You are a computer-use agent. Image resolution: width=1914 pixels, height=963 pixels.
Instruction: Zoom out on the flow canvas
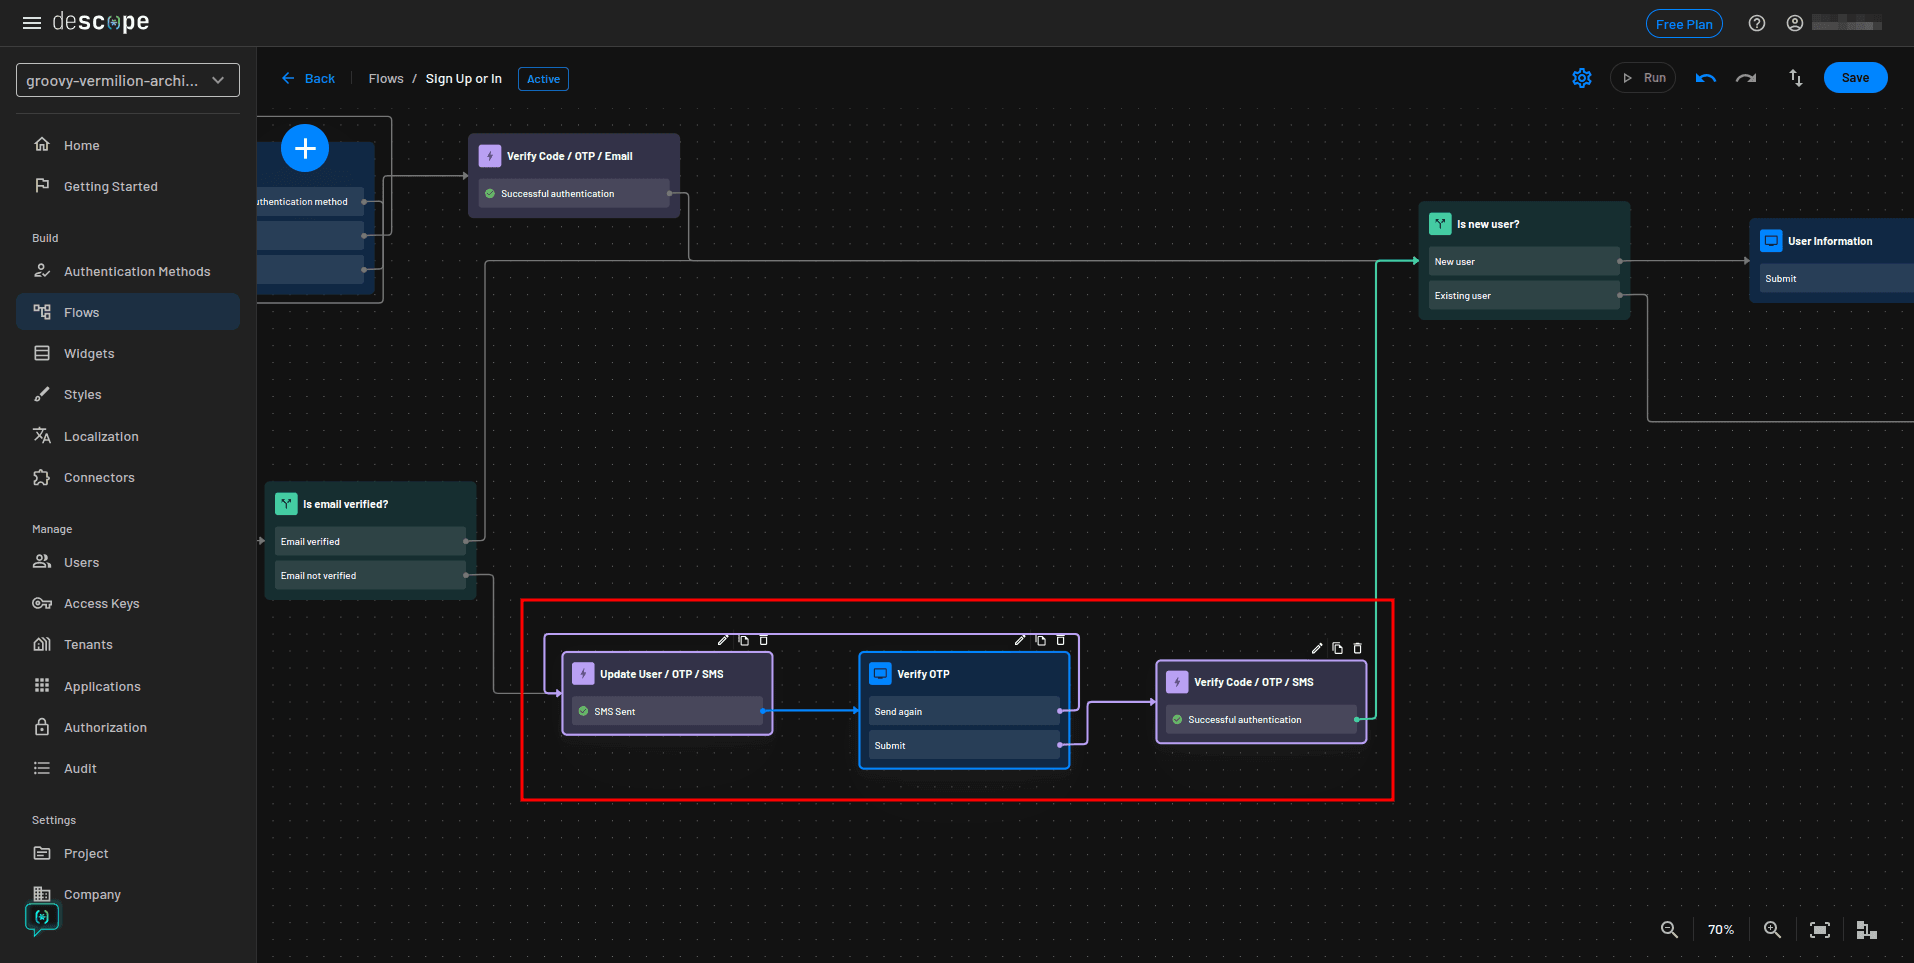coord(1668,929)
